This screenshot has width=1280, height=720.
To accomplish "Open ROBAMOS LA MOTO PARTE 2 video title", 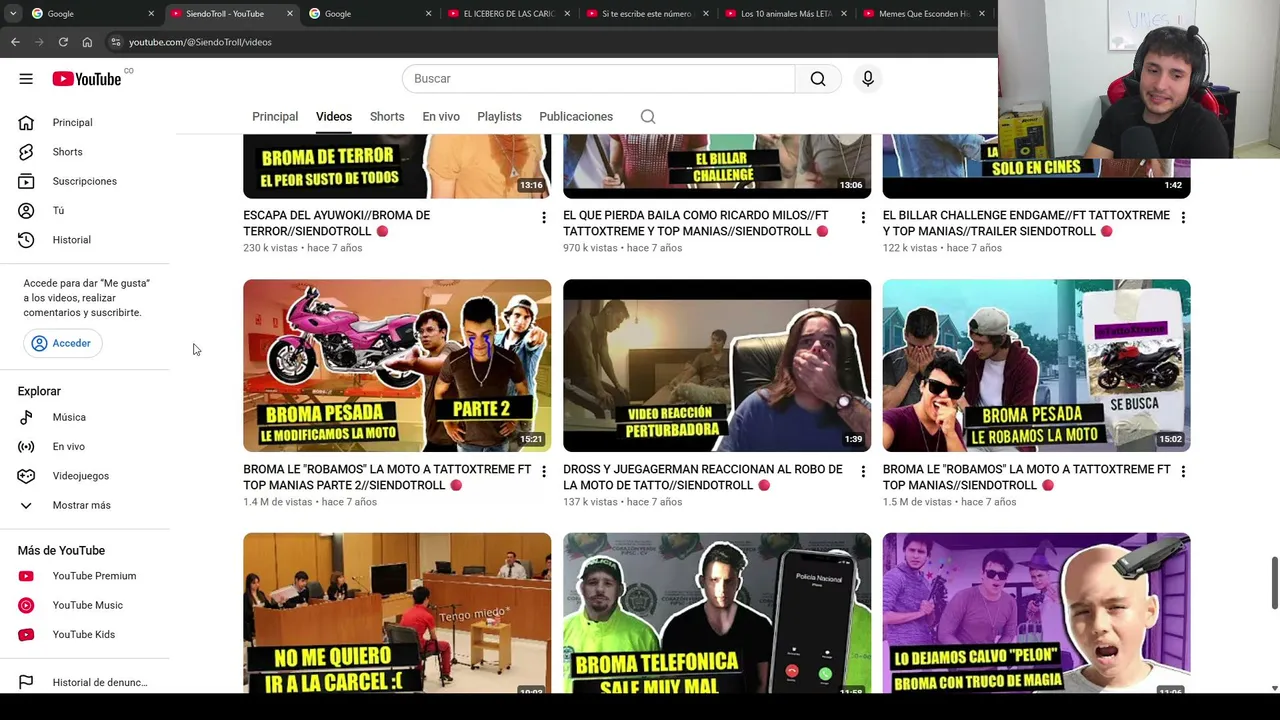I will [x=387, y=477].
